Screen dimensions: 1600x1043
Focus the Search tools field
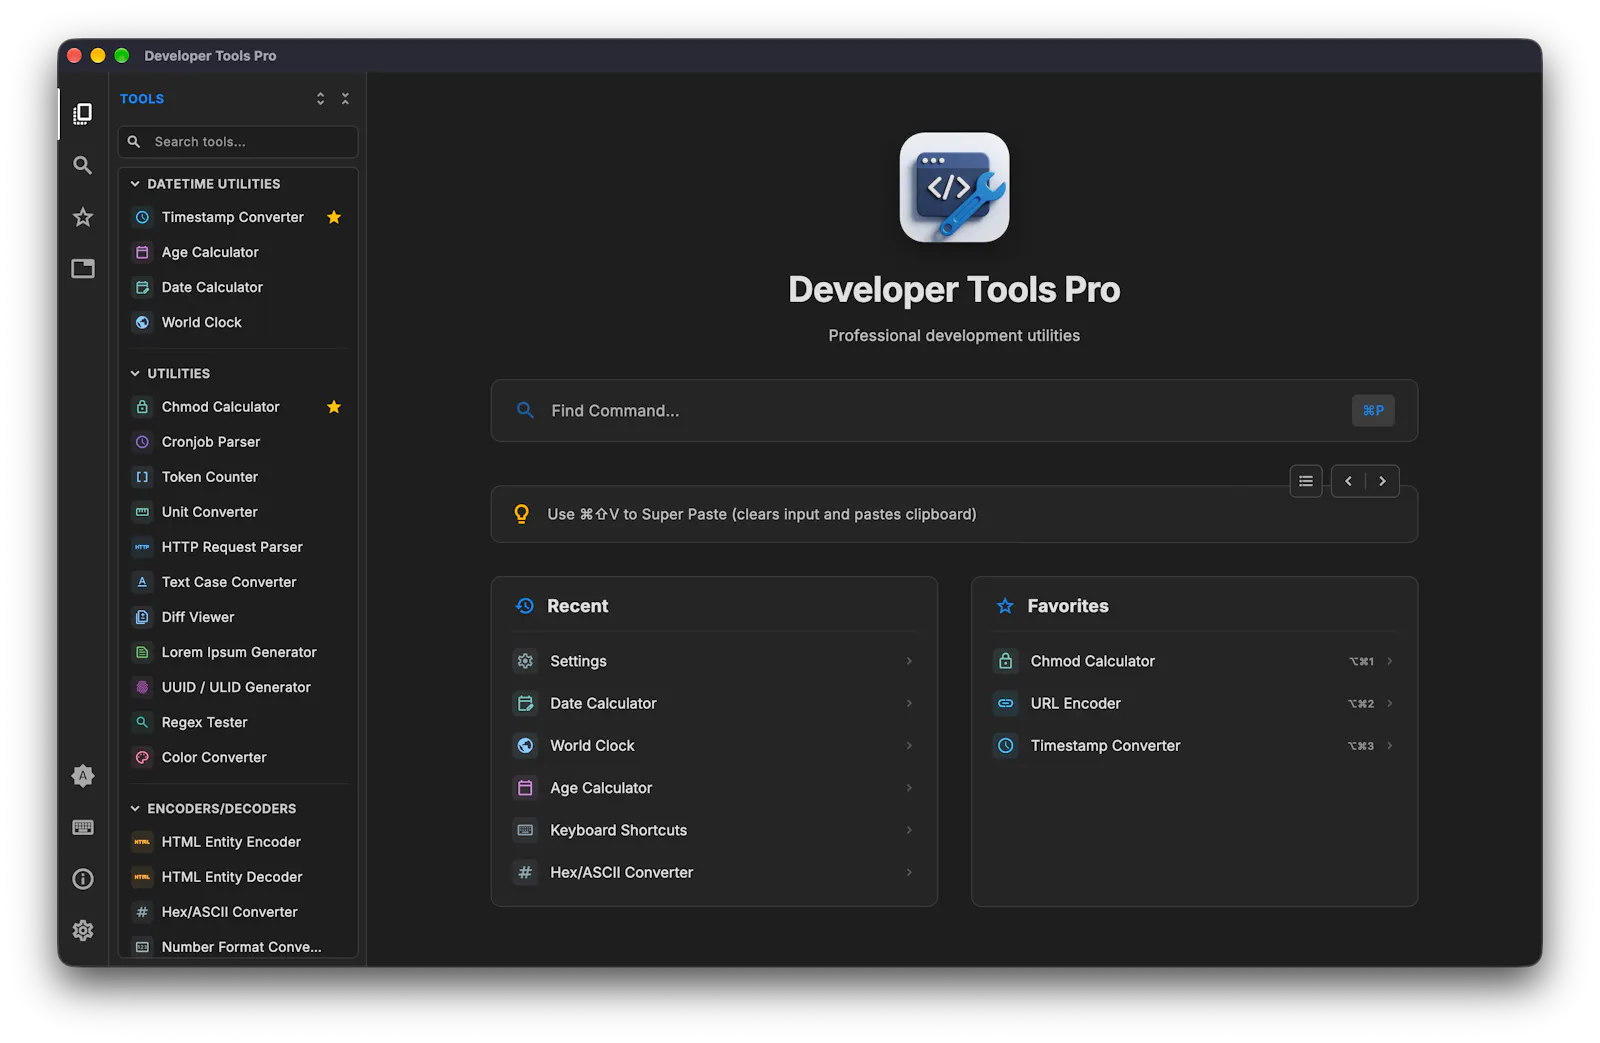(238, 142)
